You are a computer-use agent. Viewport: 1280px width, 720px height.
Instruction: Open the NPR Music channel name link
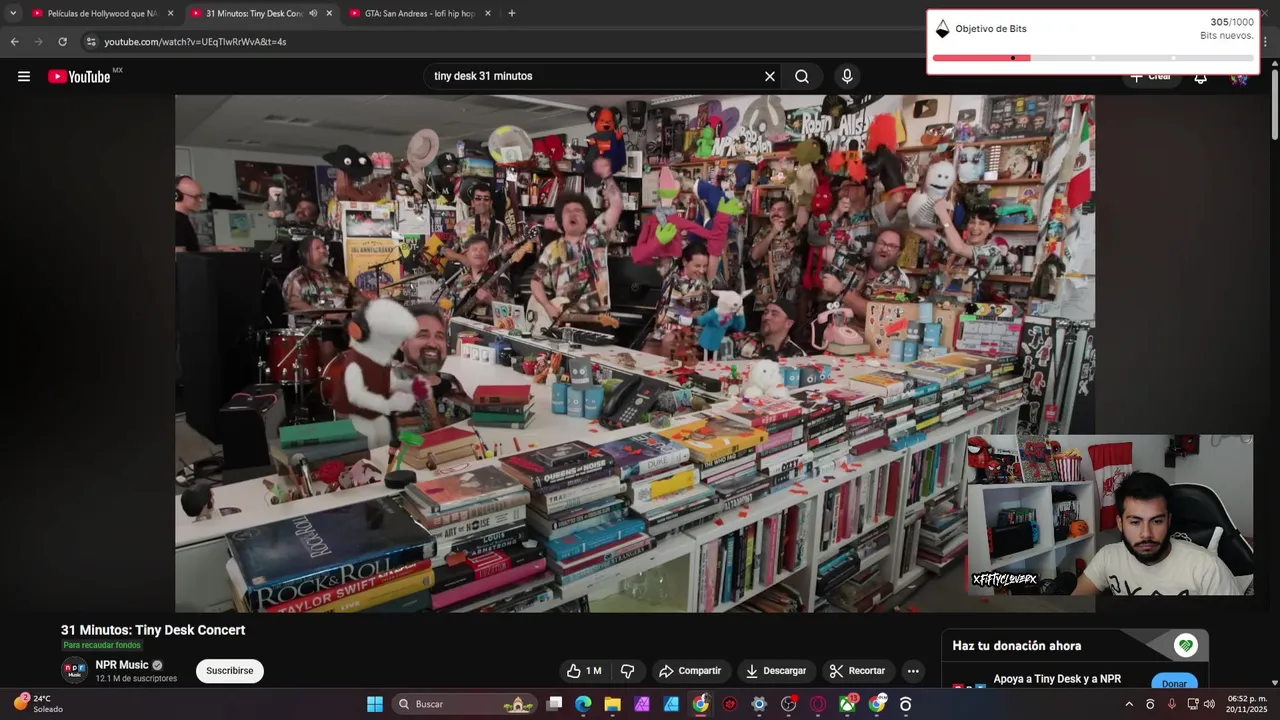122,665
